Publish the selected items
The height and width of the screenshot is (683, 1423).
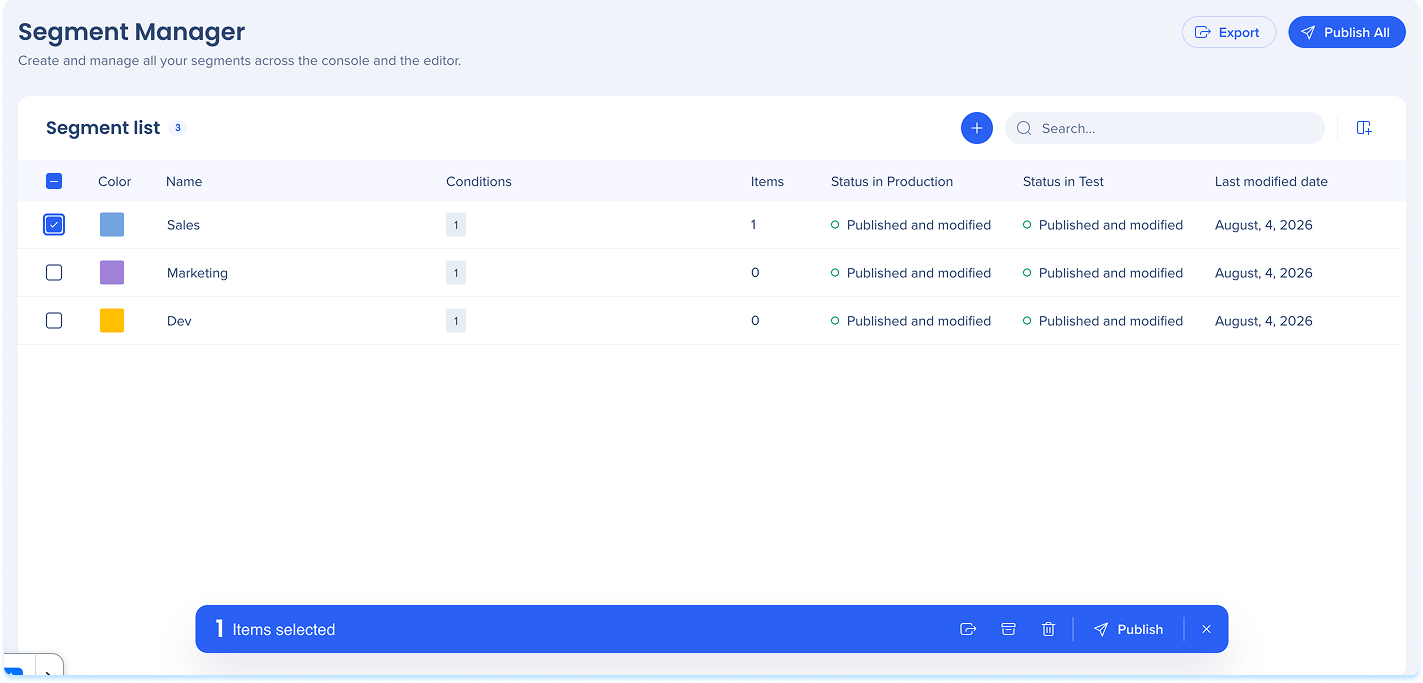1128,629
